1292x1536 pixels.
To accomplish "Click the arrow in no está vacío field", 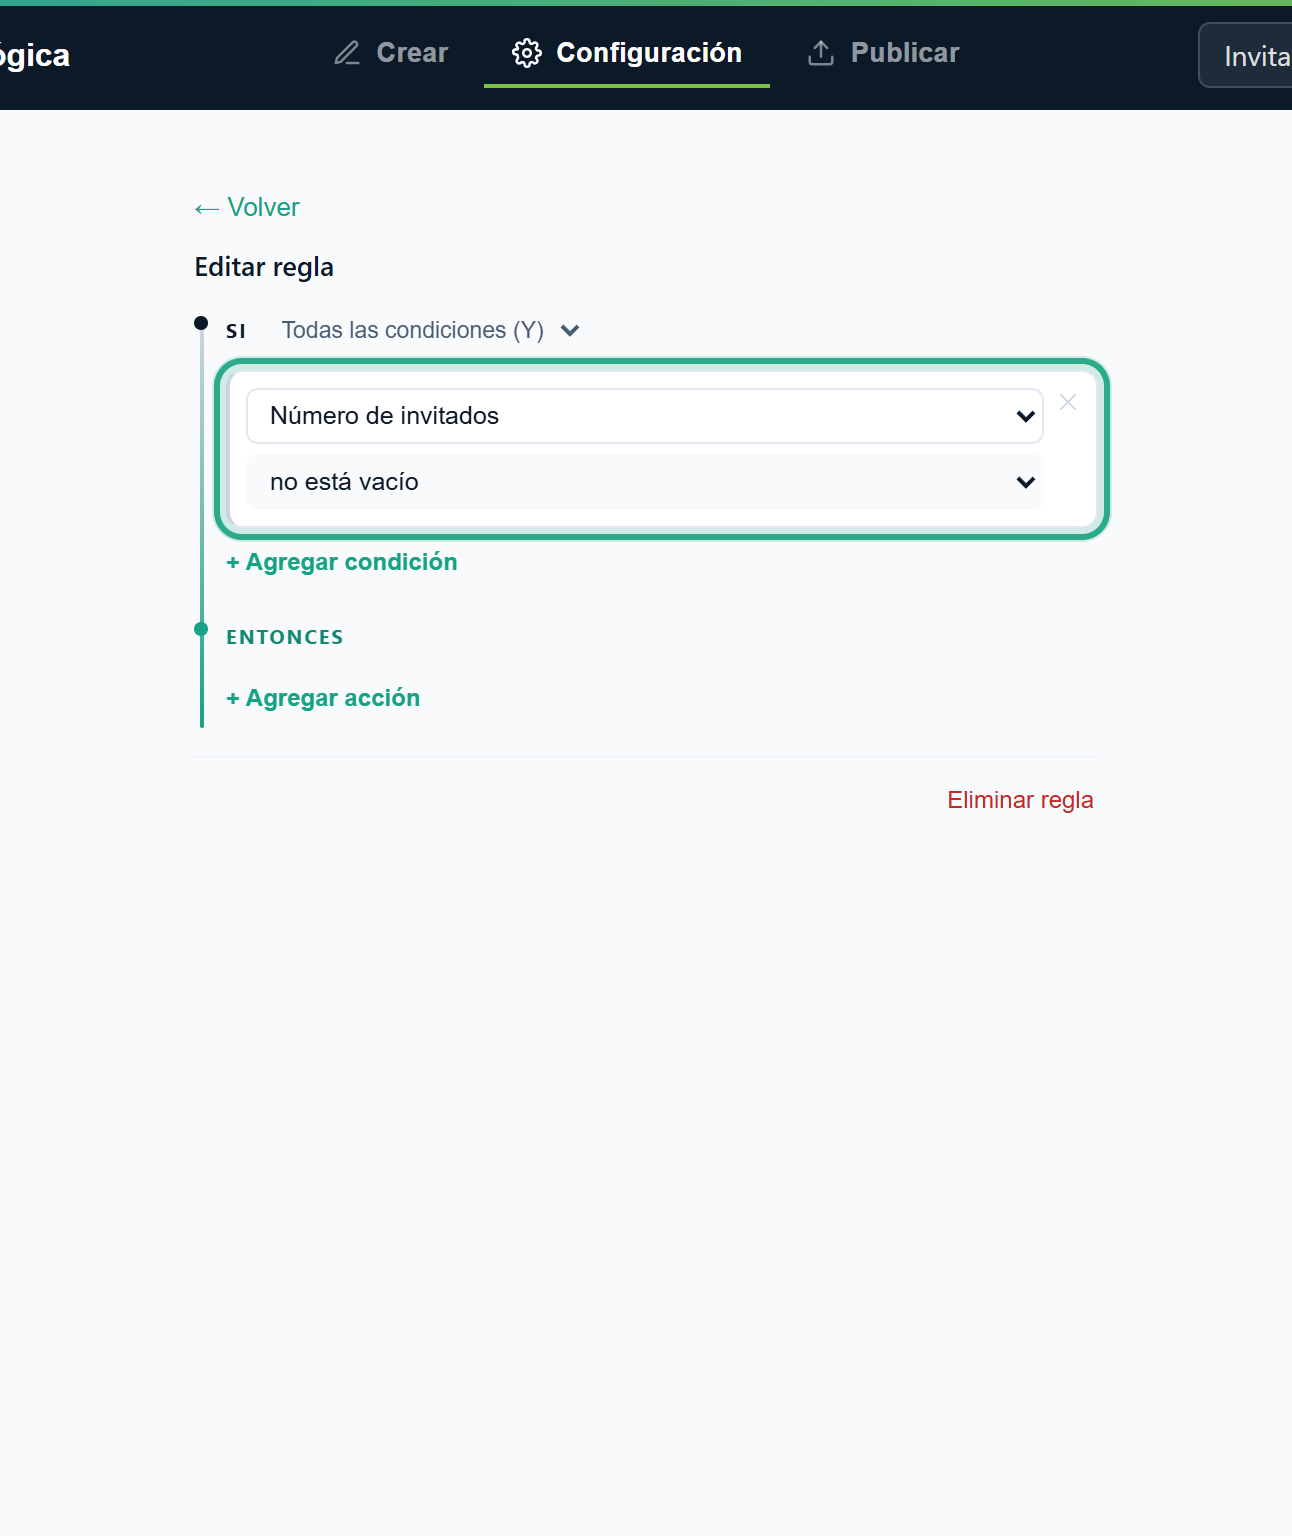I will point(1025,482).
